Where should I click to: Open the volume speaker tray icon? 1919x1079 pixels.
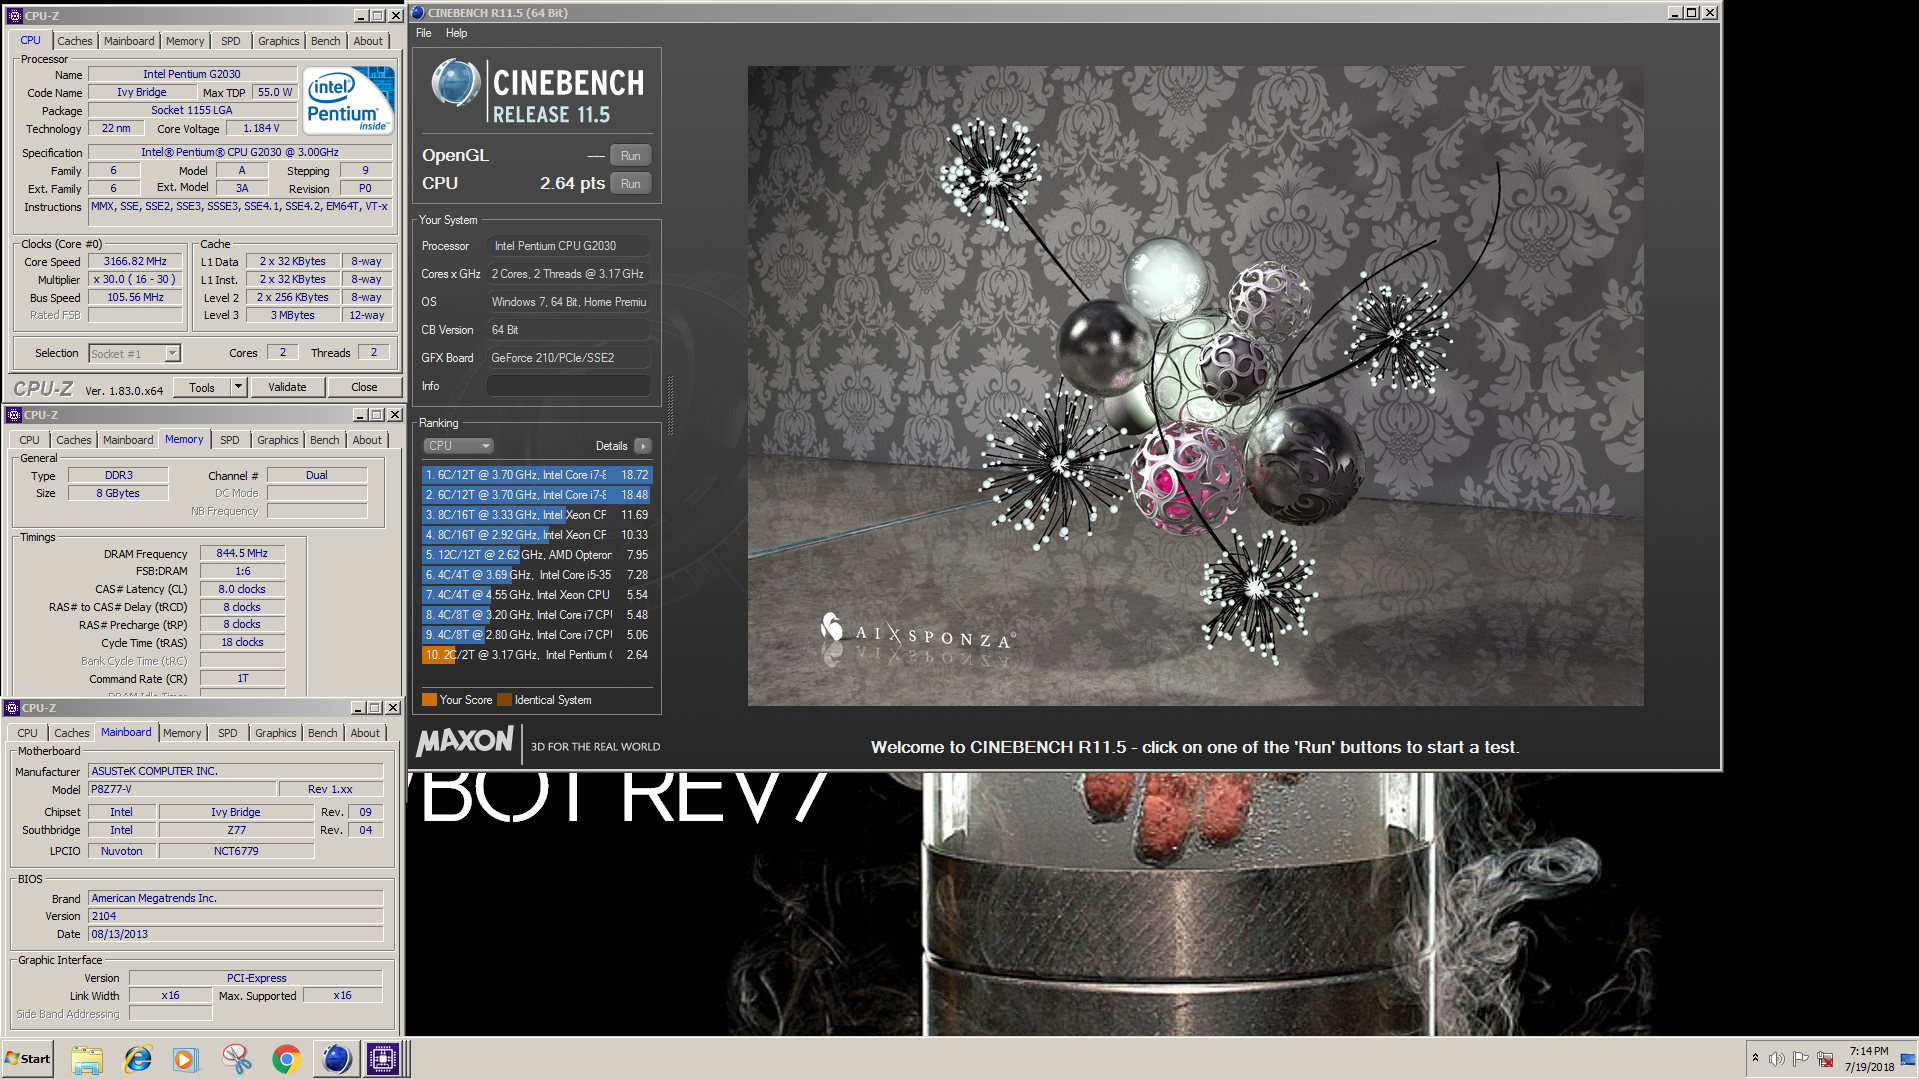[1776, 1059]
